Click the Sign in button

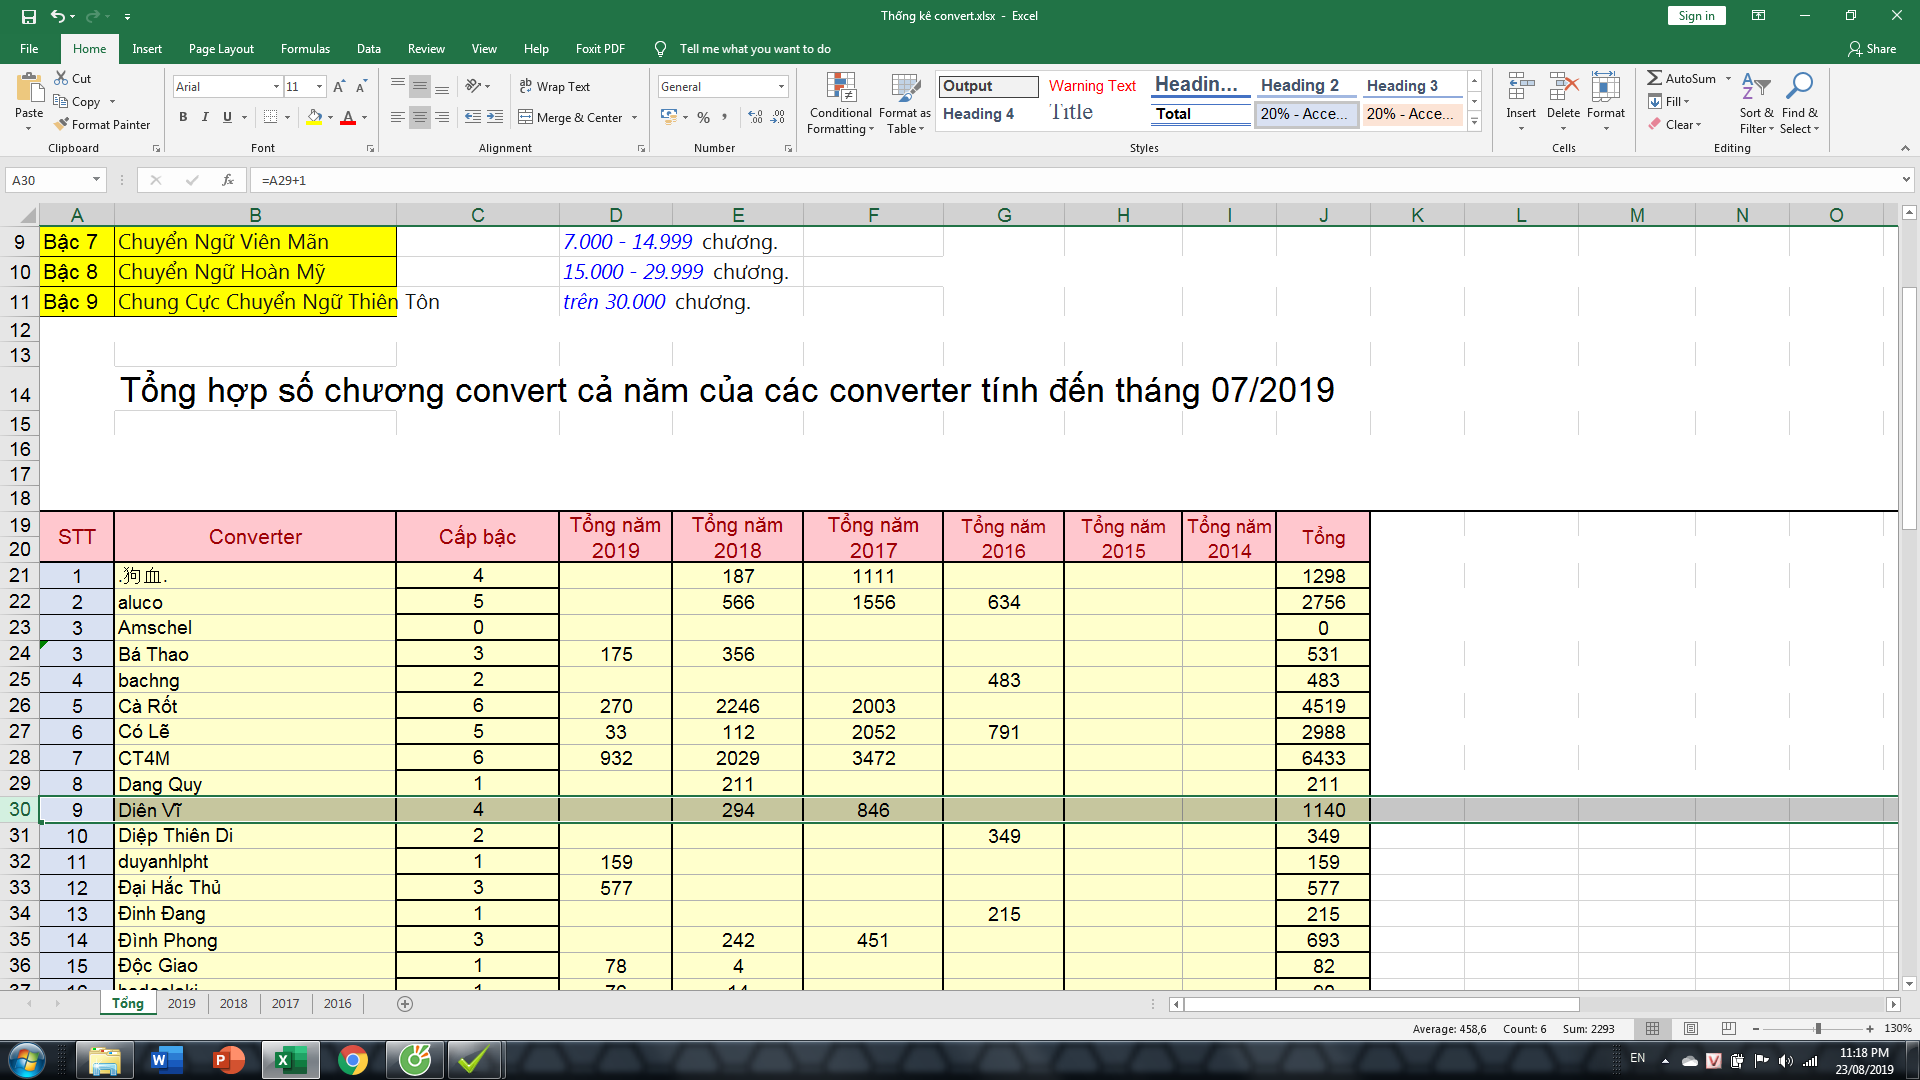pyautogui.click(x=1695, y=15)
